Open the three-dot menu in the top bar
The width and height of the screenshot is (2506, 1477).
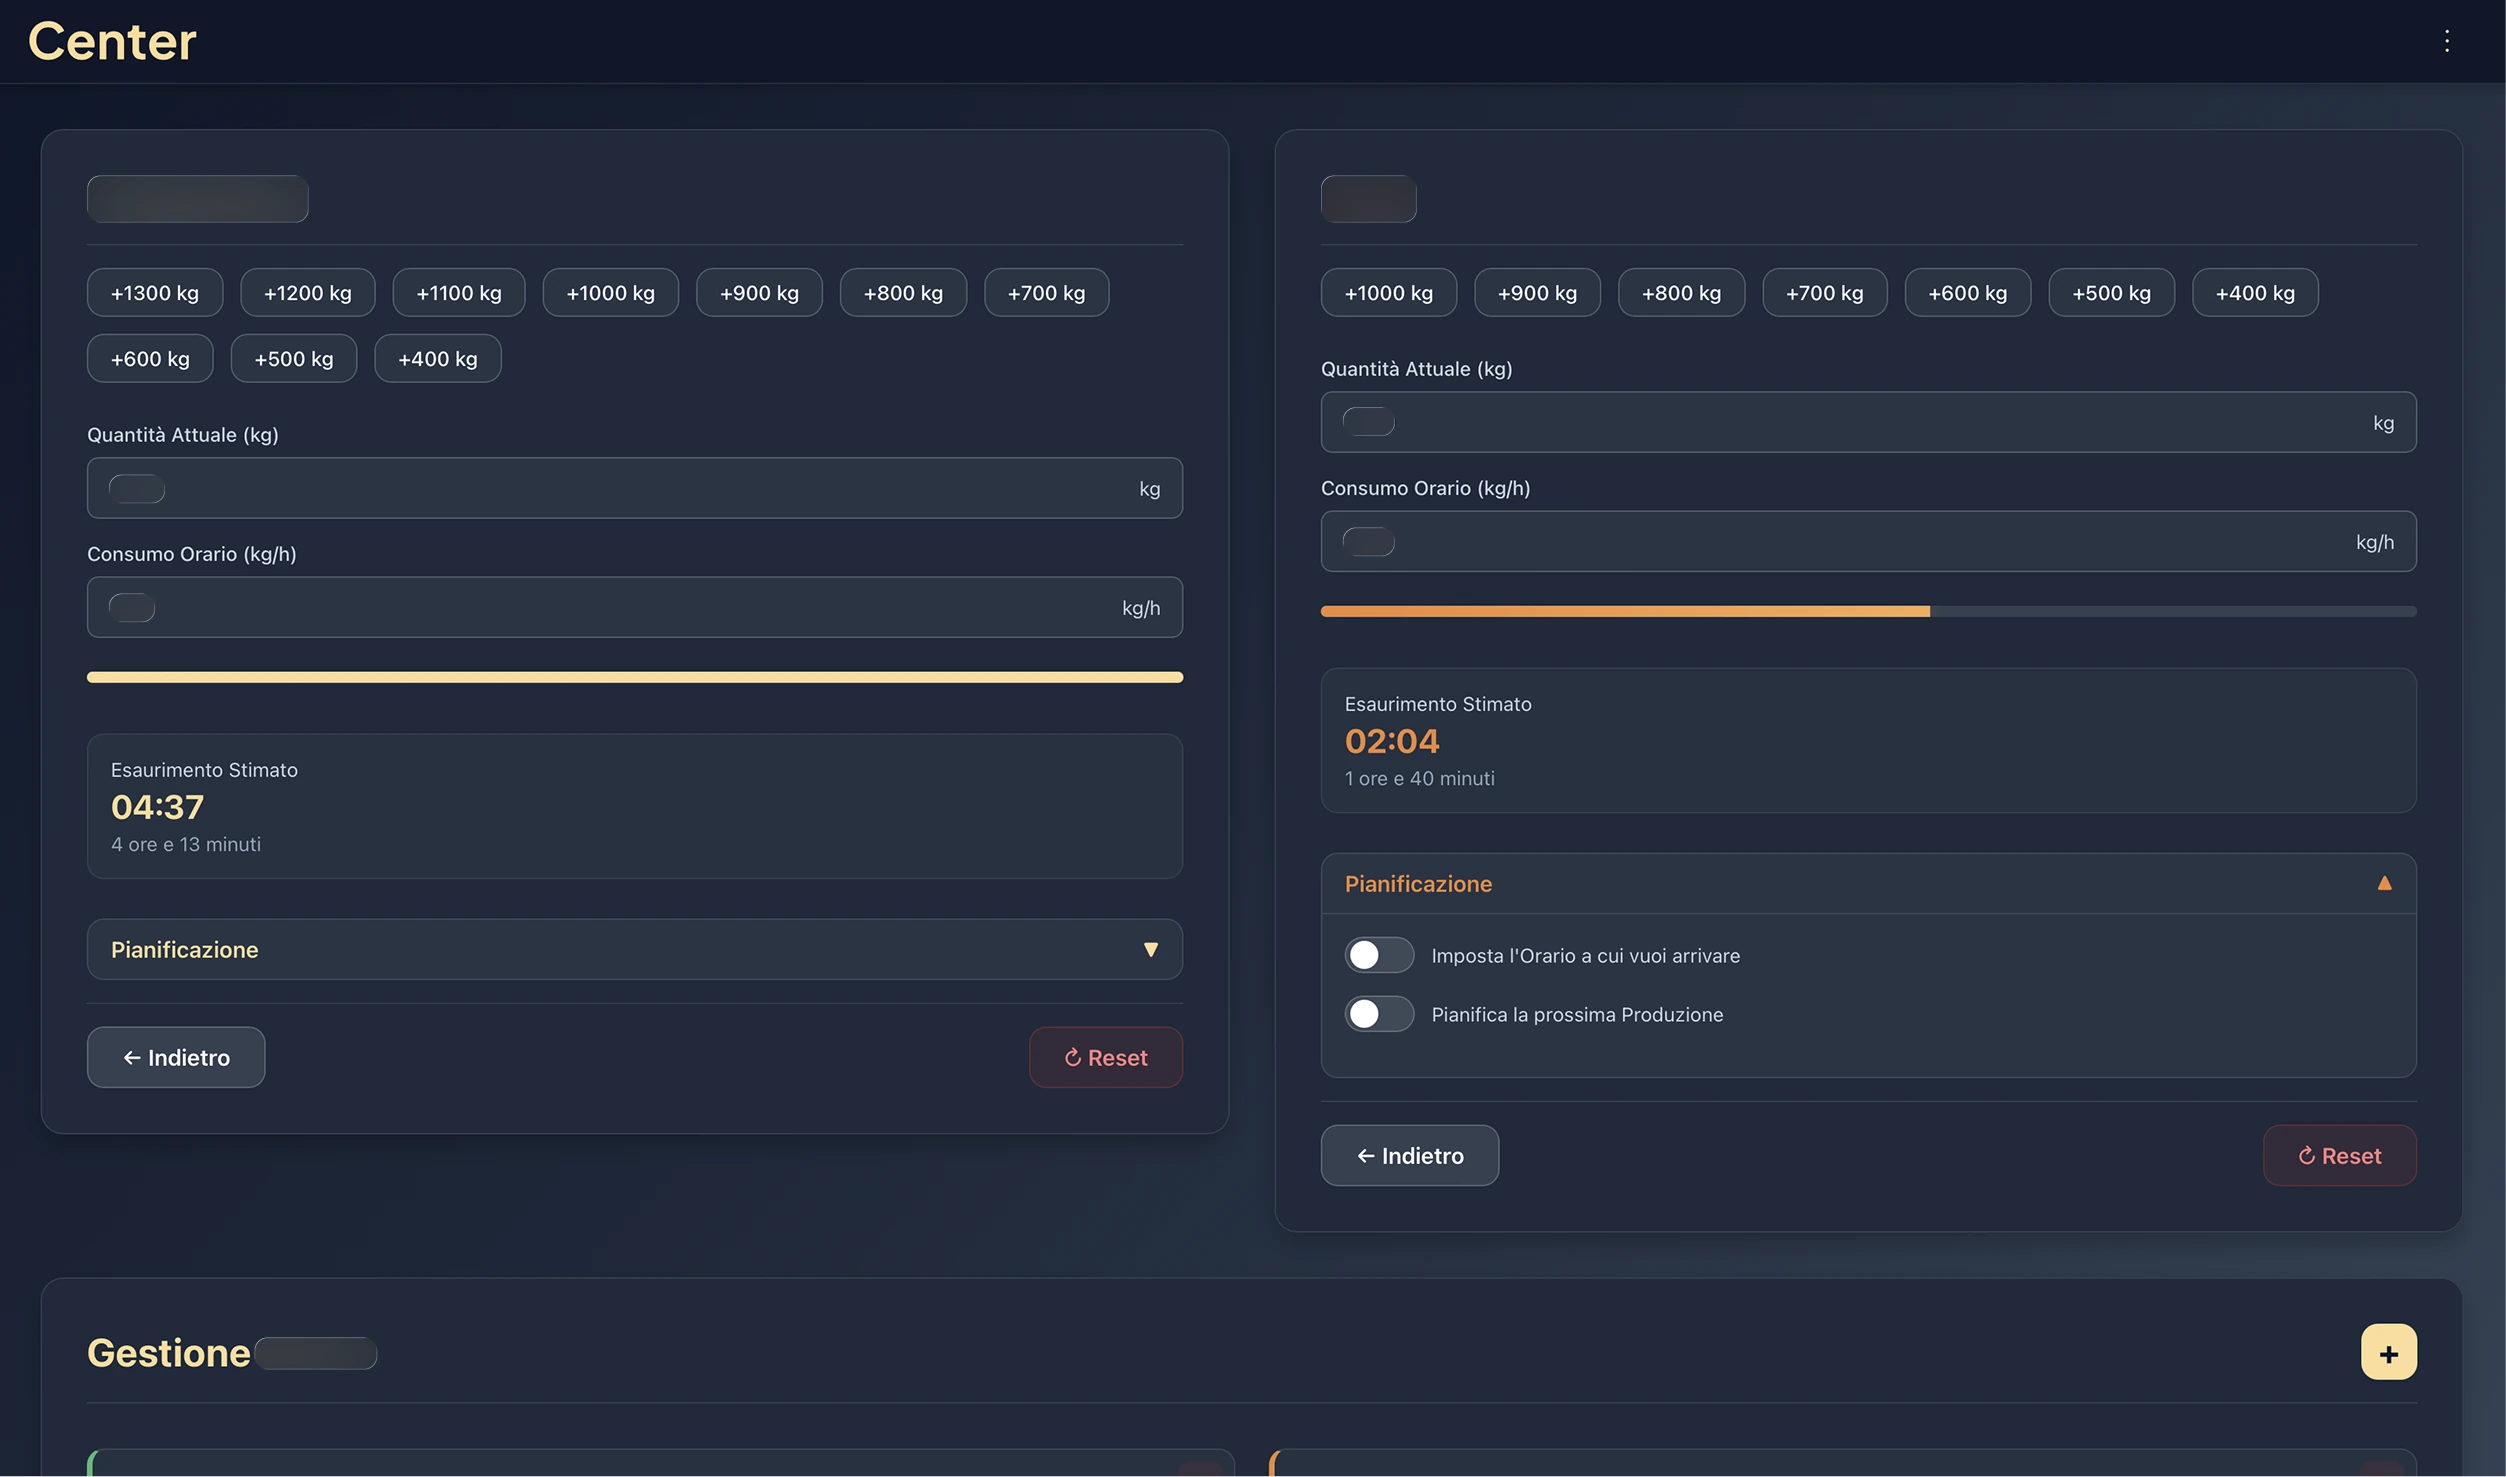tap(2447, 41)
